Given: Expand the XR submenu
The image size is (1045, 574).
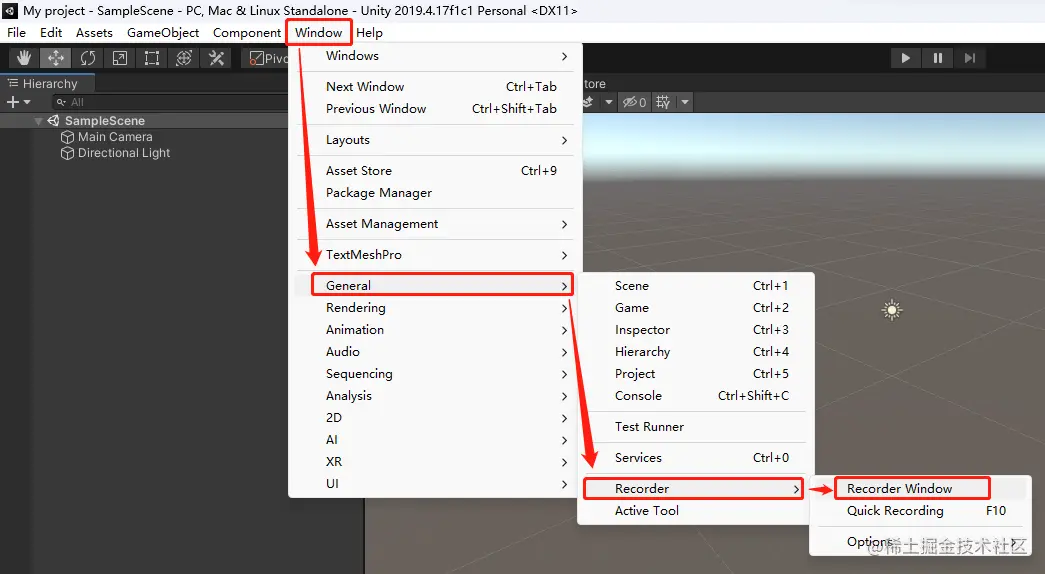Looking at the screenshot, I should point(435,461).
